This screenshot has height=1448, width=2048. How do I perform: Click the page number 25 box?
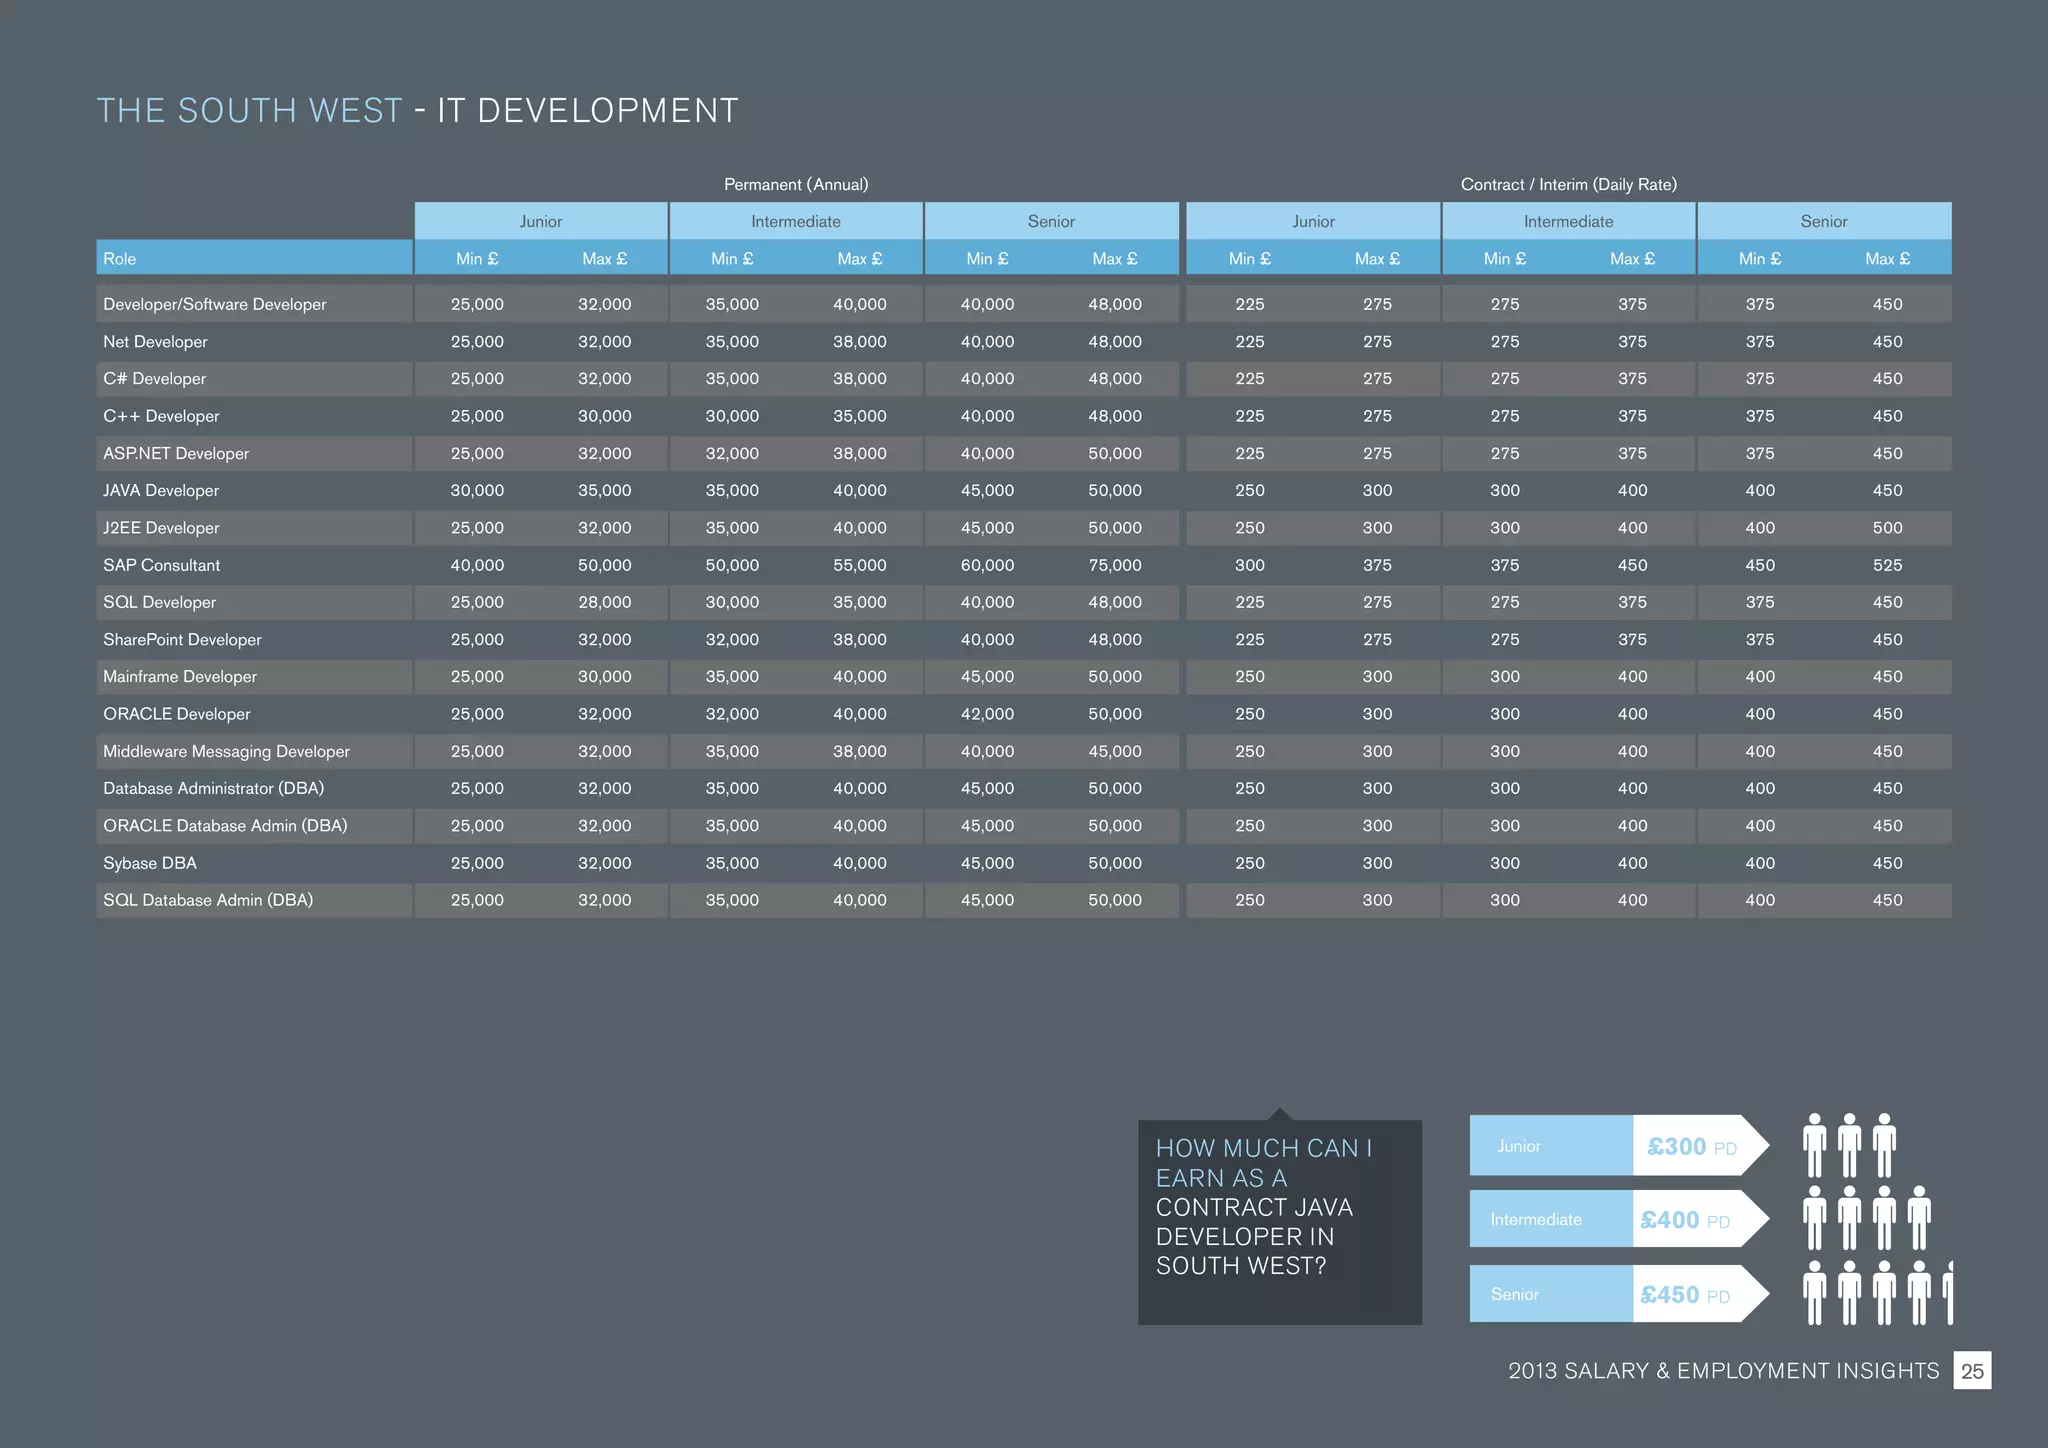coord(1971,1370)
